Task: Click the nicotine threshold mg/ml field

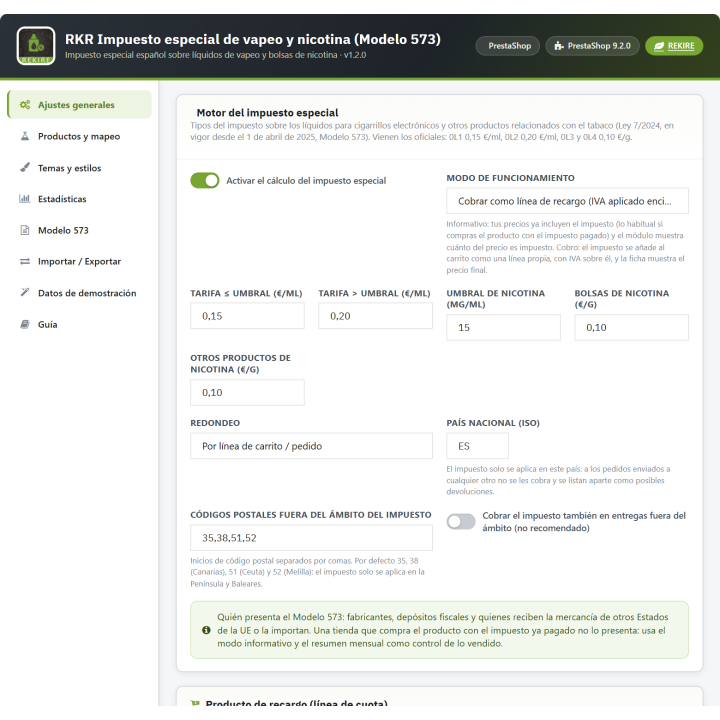Action: [x=503, y=327]
